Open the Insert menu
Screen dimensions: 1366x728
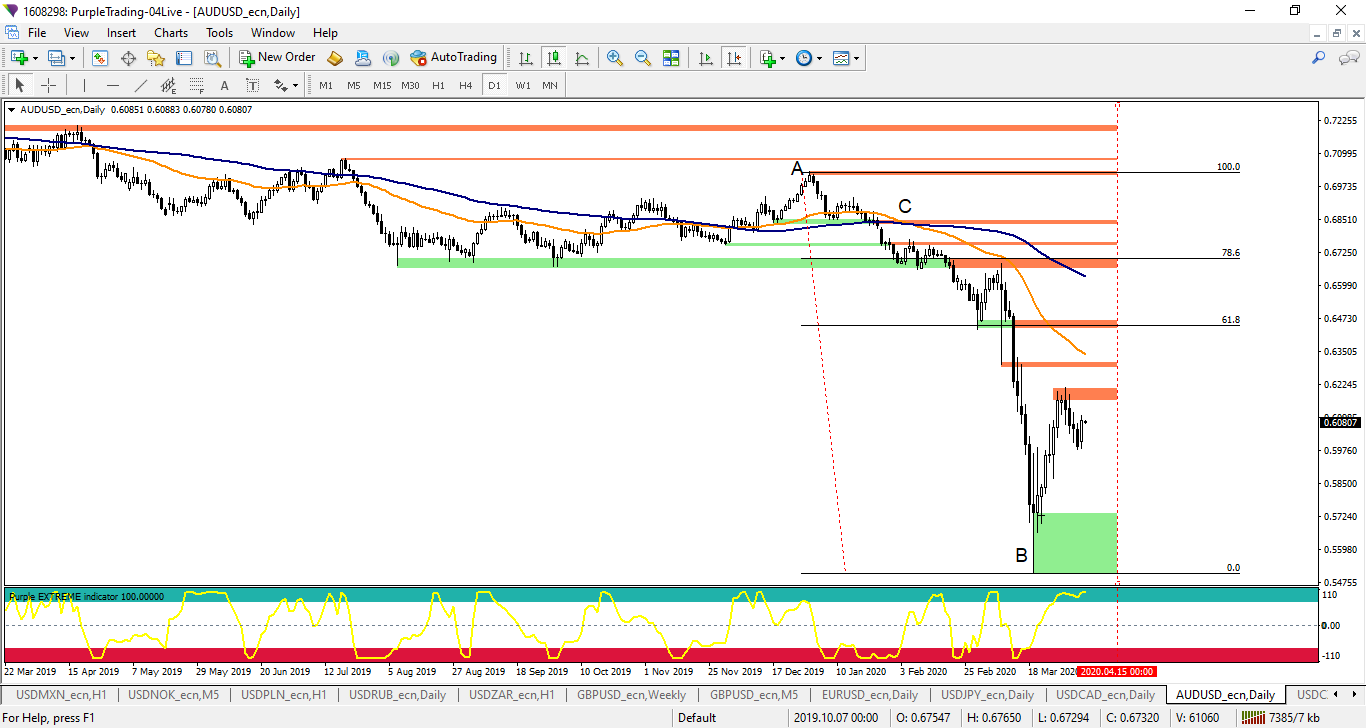122,33
